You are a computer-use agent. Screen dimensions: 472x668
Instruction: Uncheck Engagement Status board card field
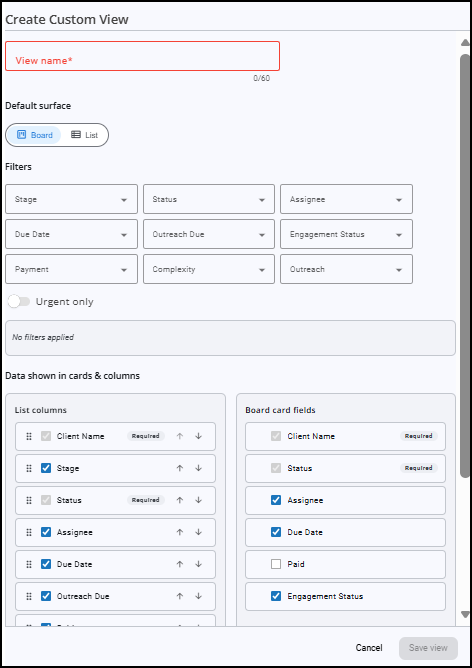276,596
